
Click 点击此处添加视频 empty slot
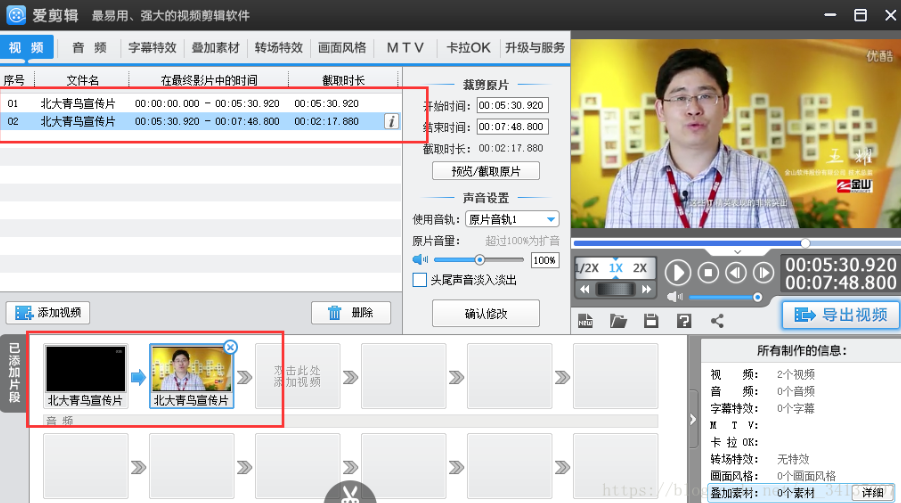pyautogui.click(x=297, y=376)
